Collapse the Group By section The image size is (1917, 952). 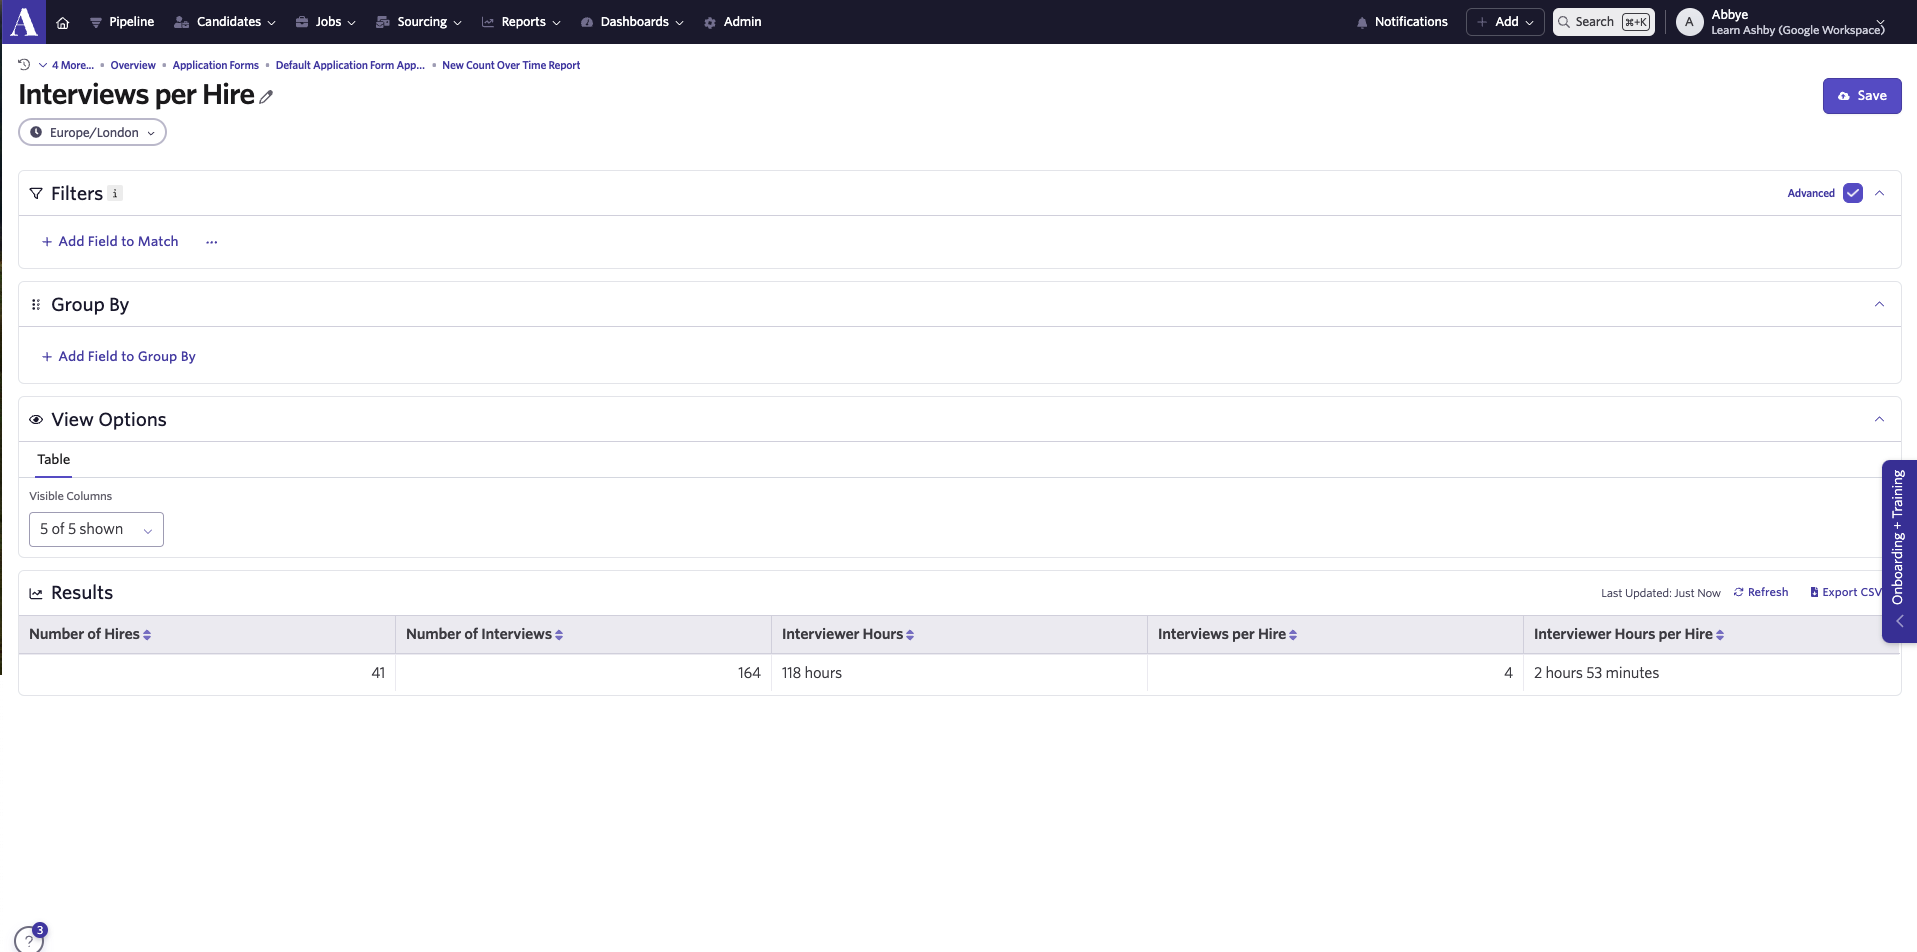tap(1880, 305)
